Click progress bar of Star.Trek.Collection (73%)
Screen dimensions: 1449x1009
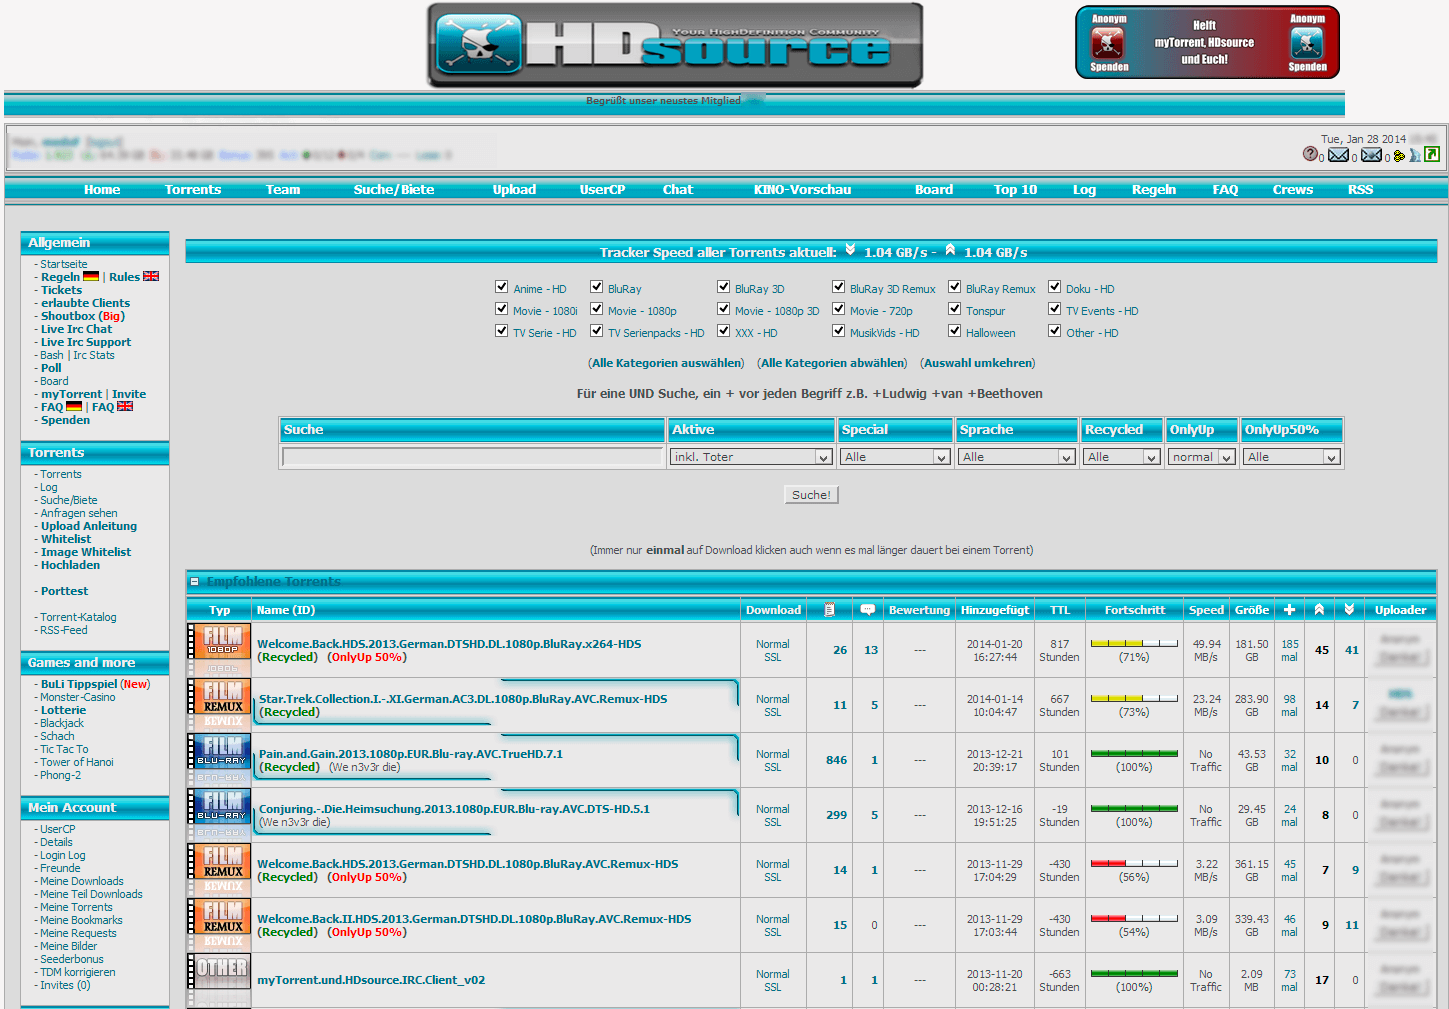click(1134, 698)
